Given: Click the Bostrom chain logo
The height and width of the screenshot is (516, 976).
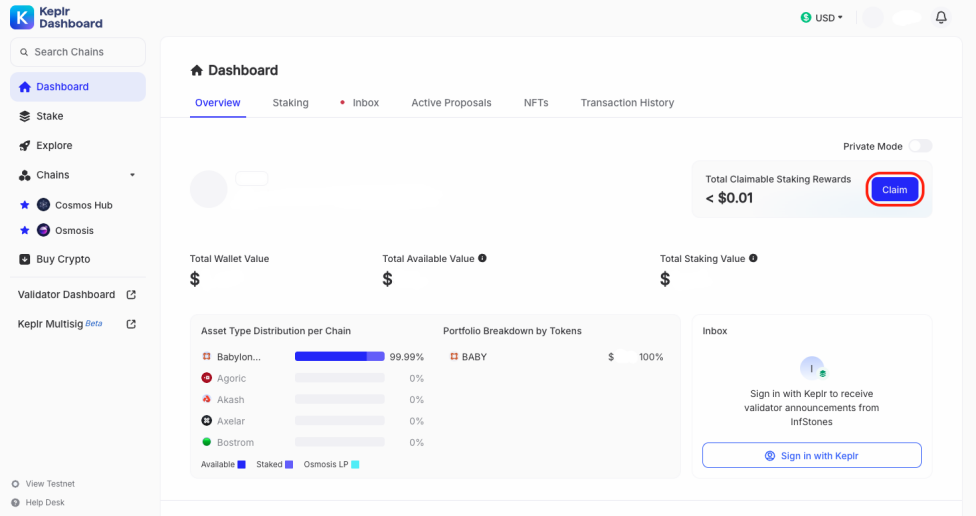Looking at the screenshot, I should coord(207,442).
